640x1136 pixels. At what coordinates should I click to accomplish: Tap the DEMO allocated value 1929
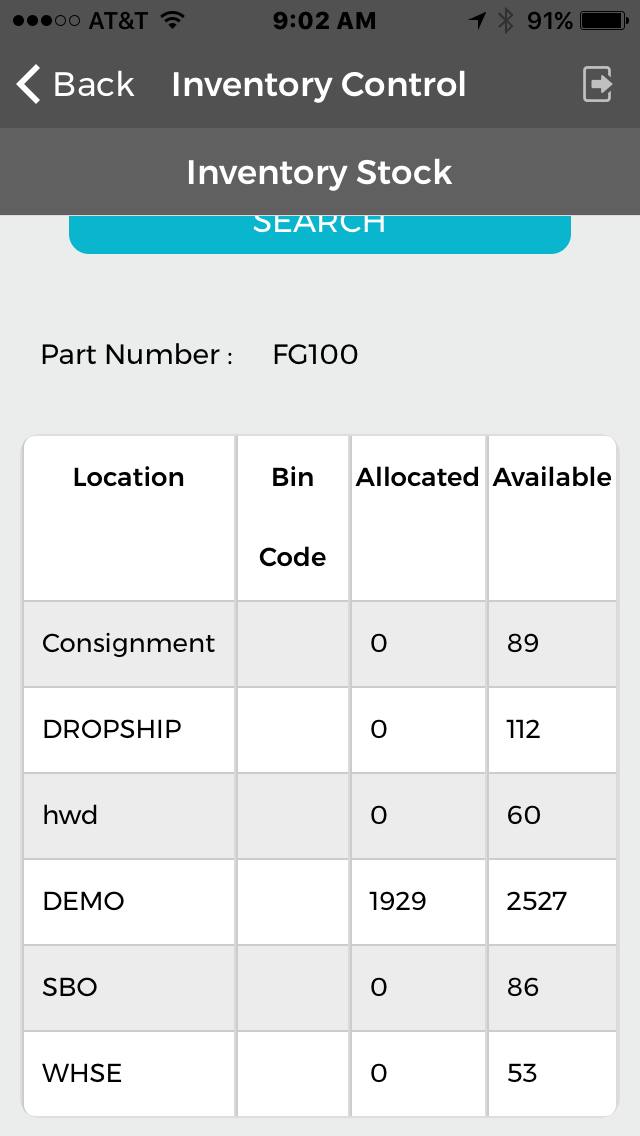(x=398, y=901)
